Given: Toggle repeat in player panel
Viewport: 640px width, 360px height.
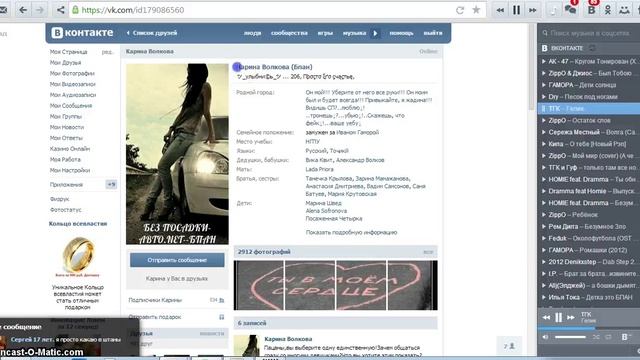Looking at the screenshot, I should pos(609,337).
